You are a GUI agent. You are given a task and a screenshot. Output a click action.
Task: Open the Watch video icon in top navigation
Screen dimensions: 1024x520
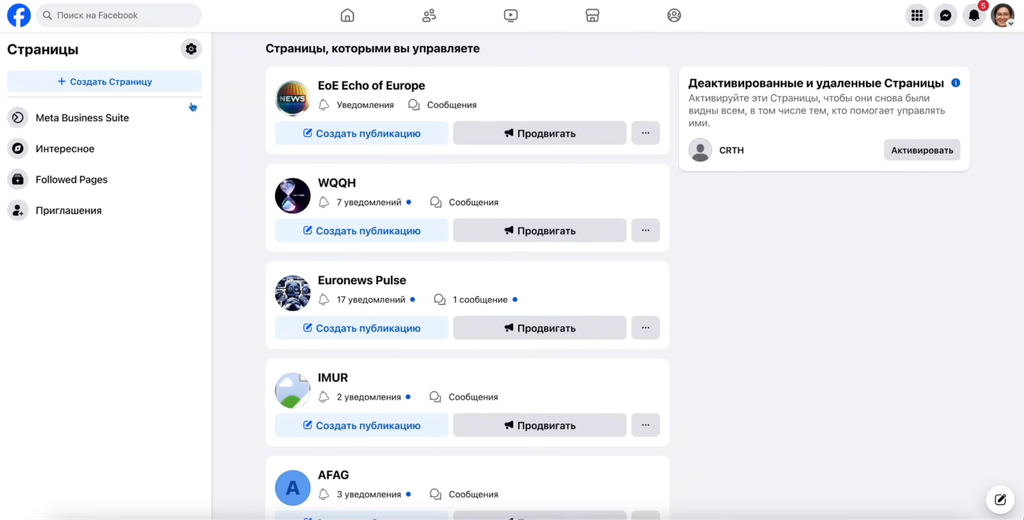(x=511, y=15)
